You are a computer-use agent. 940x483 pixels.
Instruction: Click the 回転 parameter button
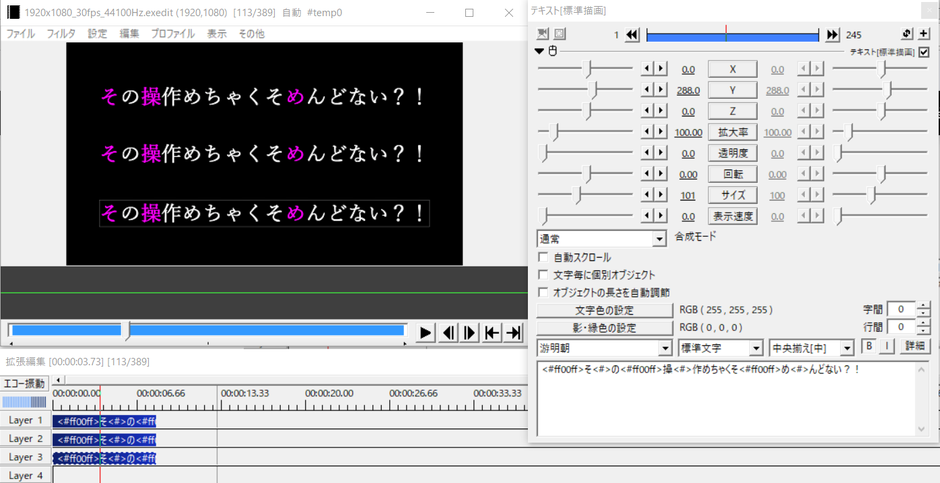733,174
